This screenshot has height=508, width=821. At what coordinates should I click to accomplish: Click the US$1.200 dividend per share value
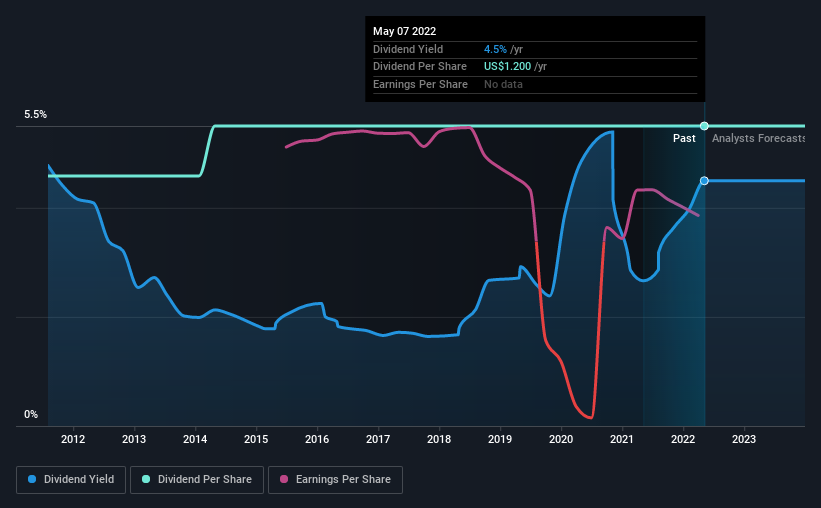coord(507,67)
